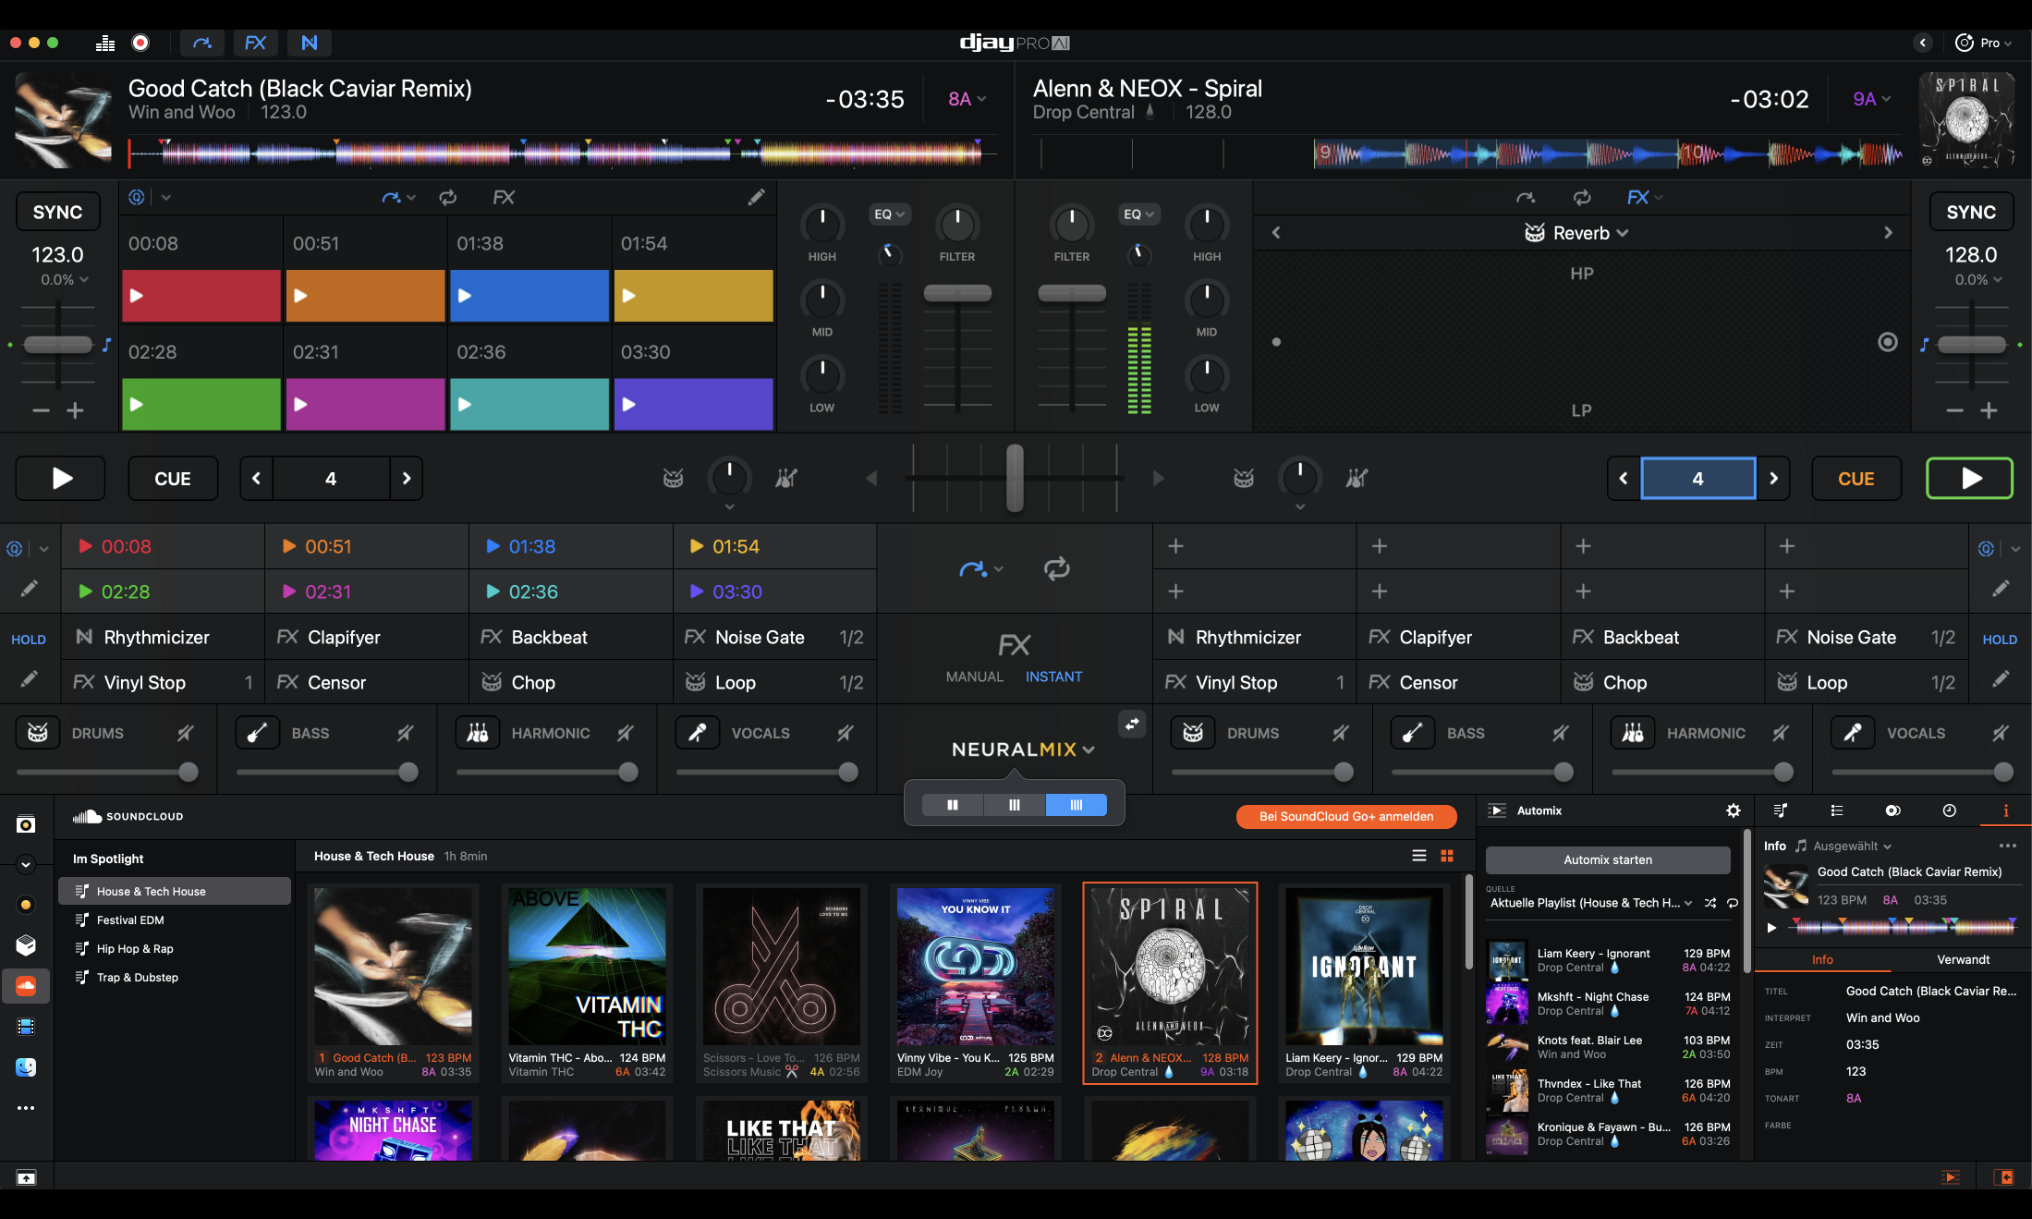
Task: Open the Finder file browser source
Action: [x=26, y=1067]
